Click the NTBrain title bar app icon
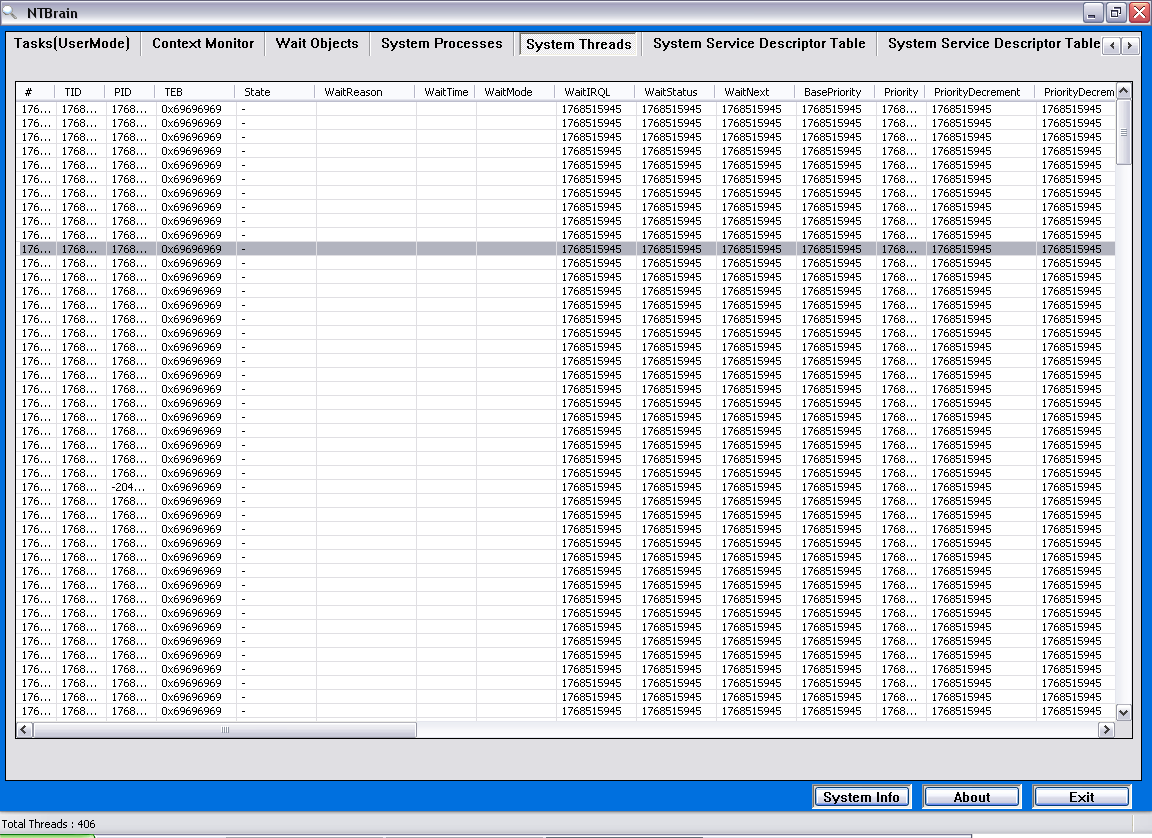 click(x=10, y=13)
